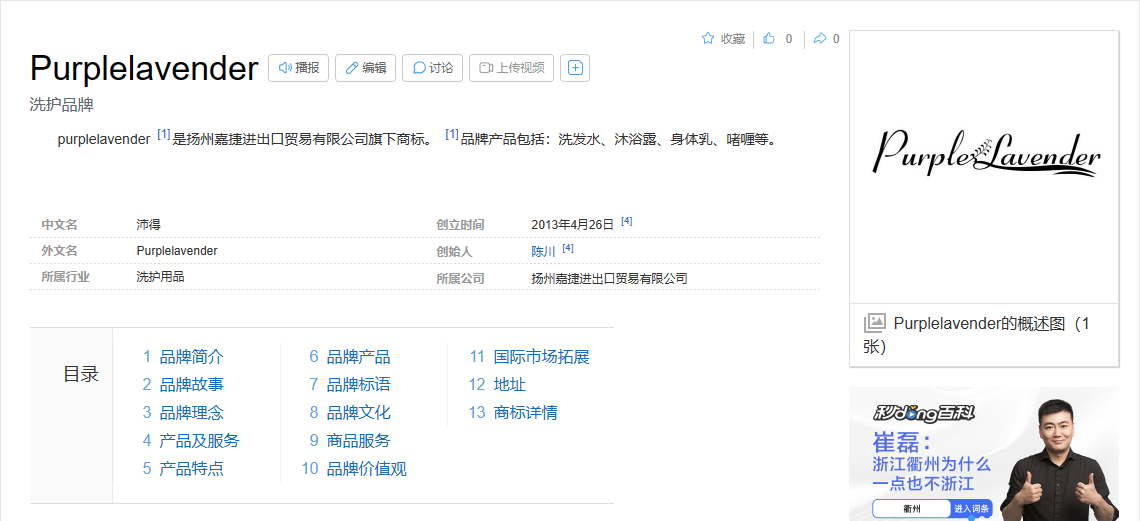Image resolution: width=1140 pixels, height=521 pixels.
Task: Click the 进入词条 button in video card
Action: coord(972,509)
